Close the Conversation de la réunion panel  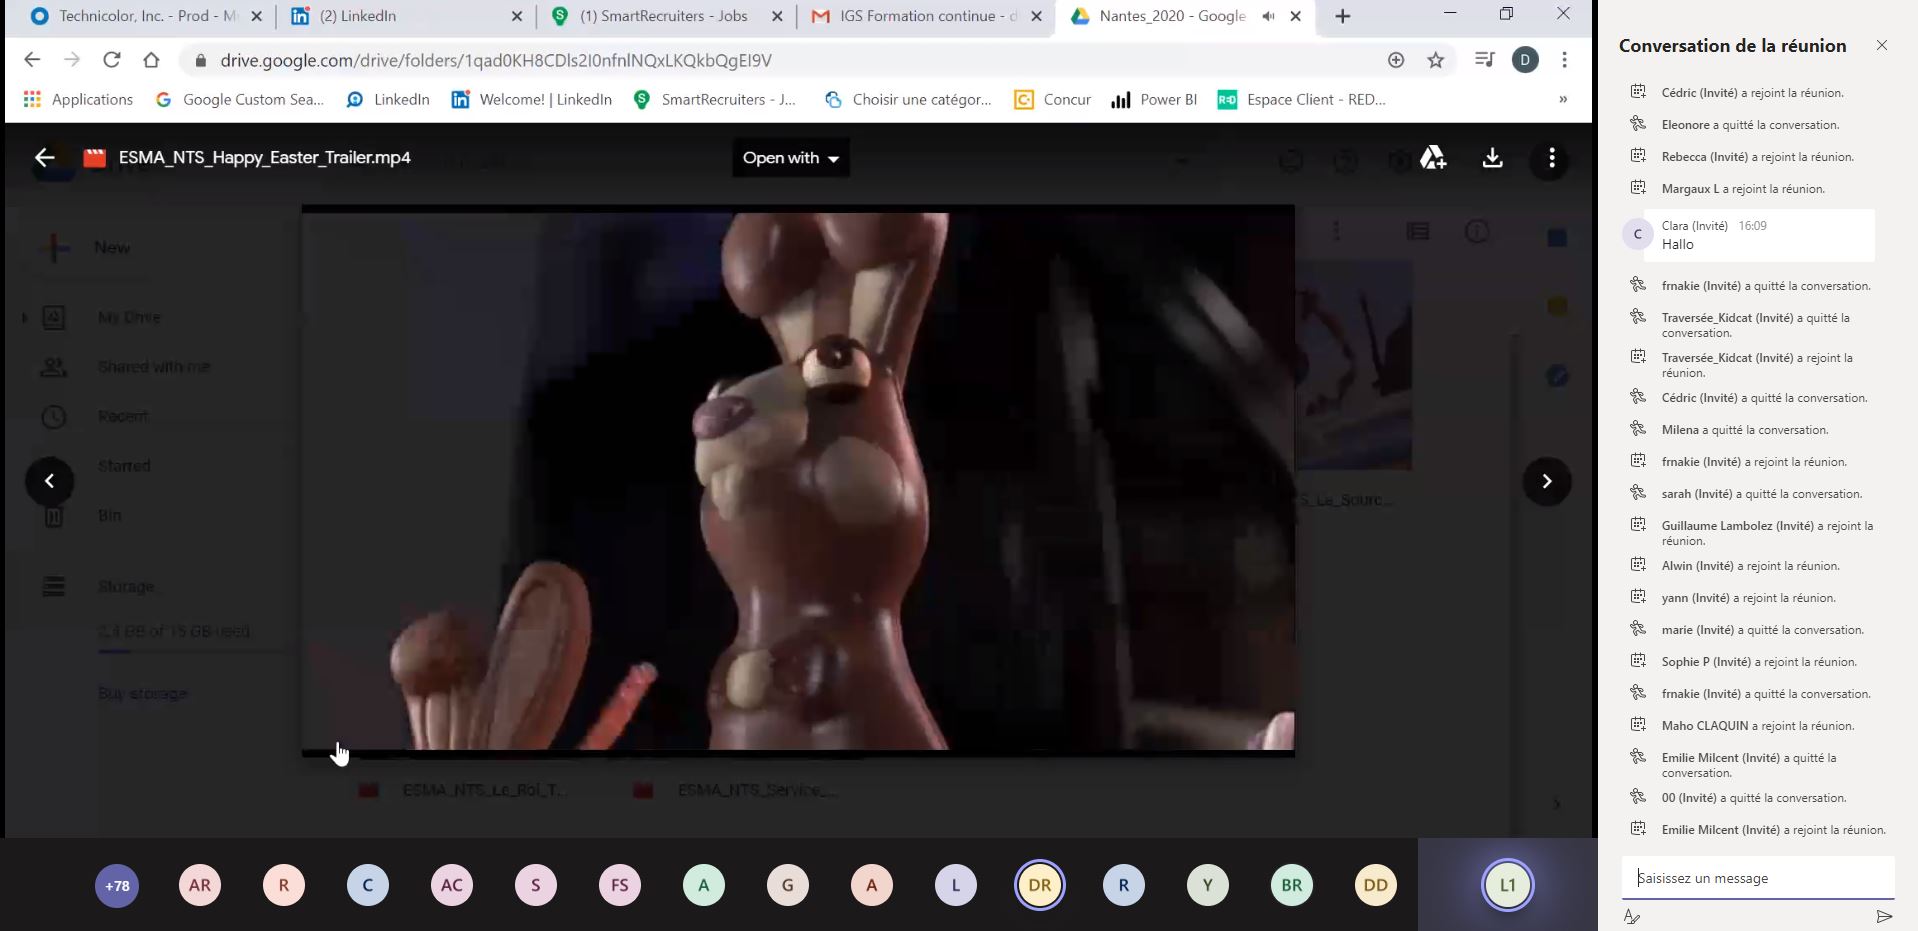(1881, 45)
